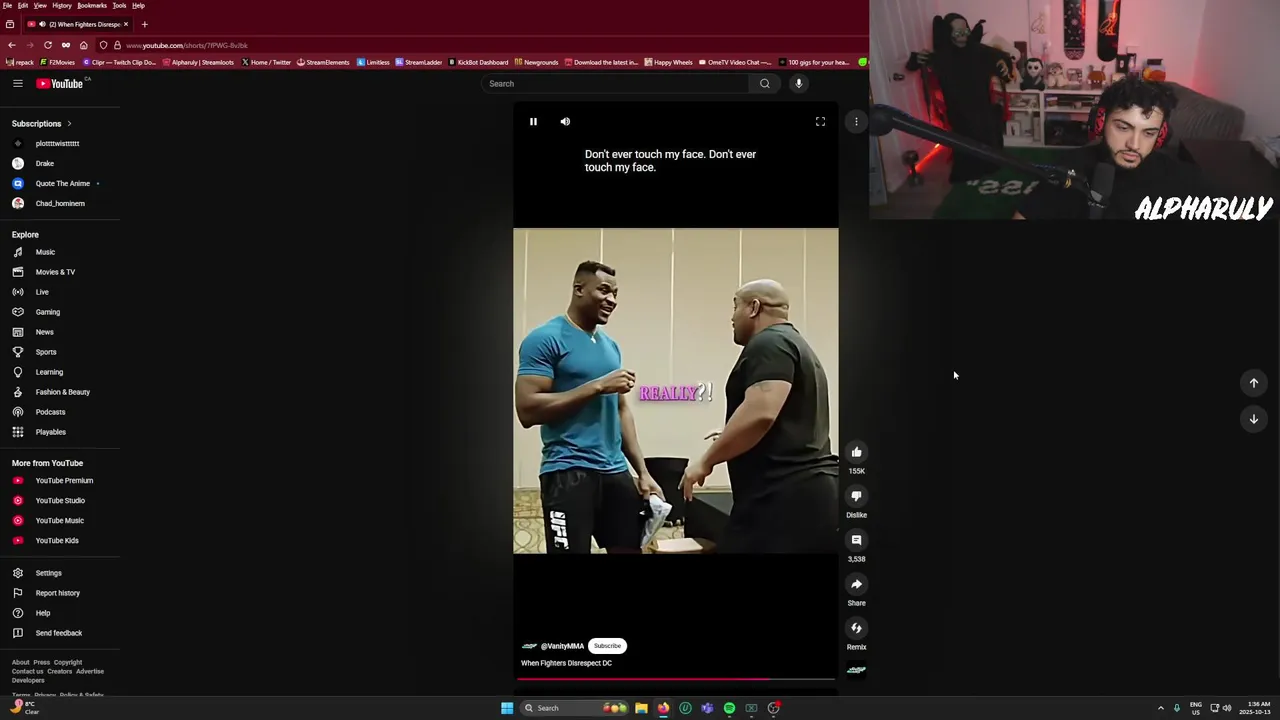The image size is (1280, 720).
Task: Open File Explorer from the taskbar
Action: [641, 708]
